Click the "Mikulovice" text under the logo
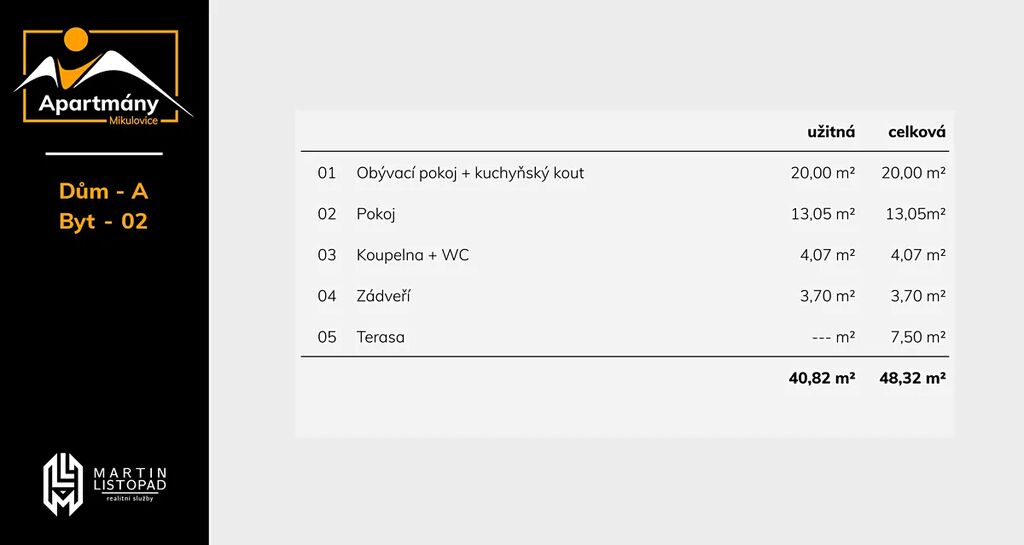Viewport: 1024px width, 545px height. 133,120
